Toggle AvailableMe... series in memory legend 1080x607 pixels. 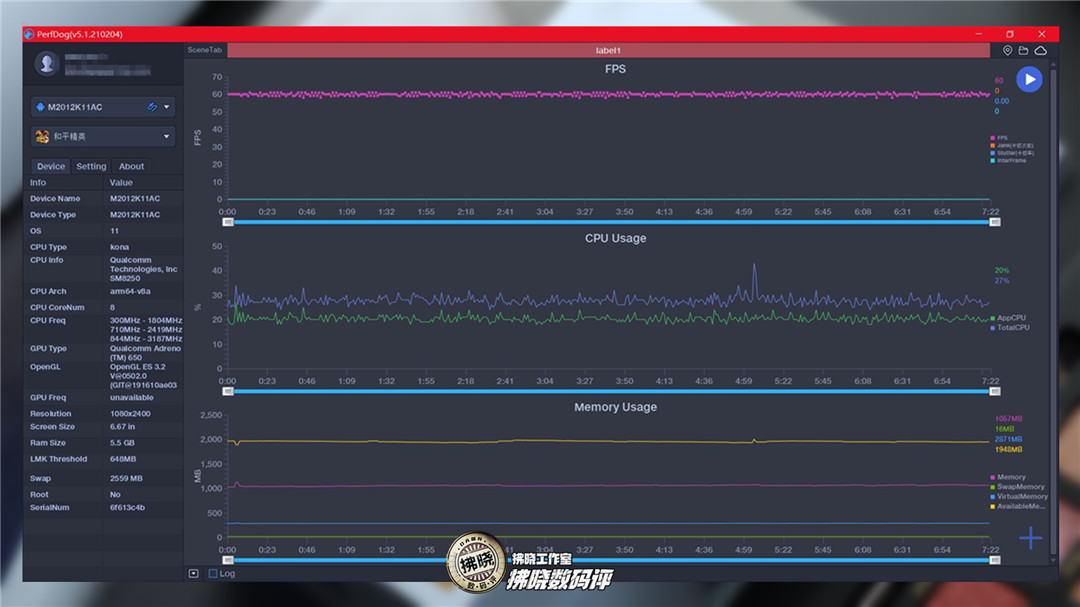pos(1017,506)
